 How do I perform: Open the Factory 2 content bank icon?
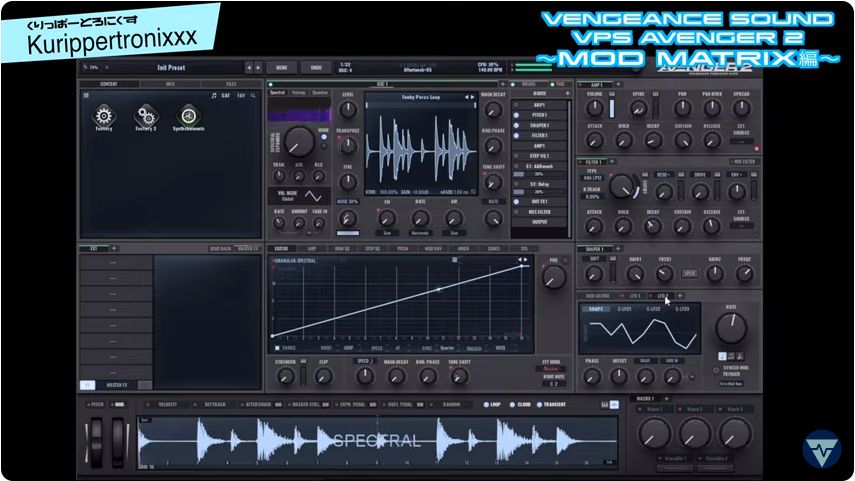[x=146, y=116]
